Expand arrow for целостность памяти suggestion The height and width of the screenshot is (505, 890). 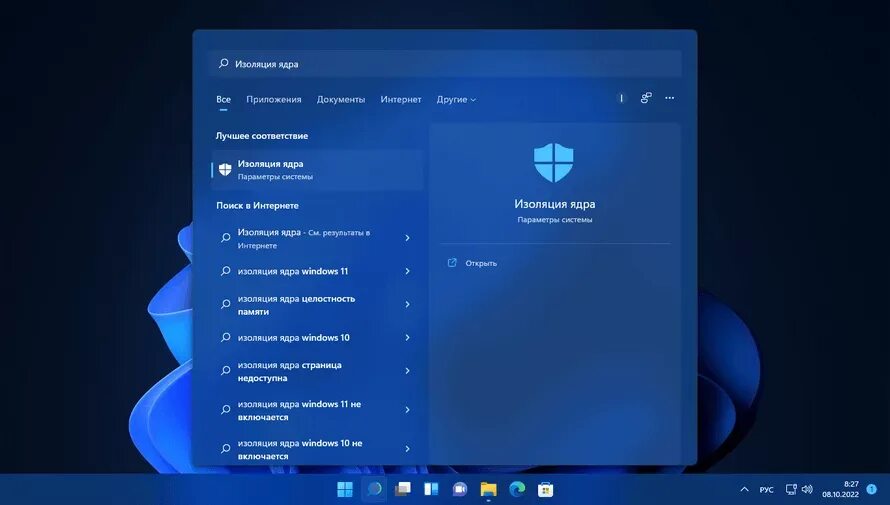click(x=408, y=305)
